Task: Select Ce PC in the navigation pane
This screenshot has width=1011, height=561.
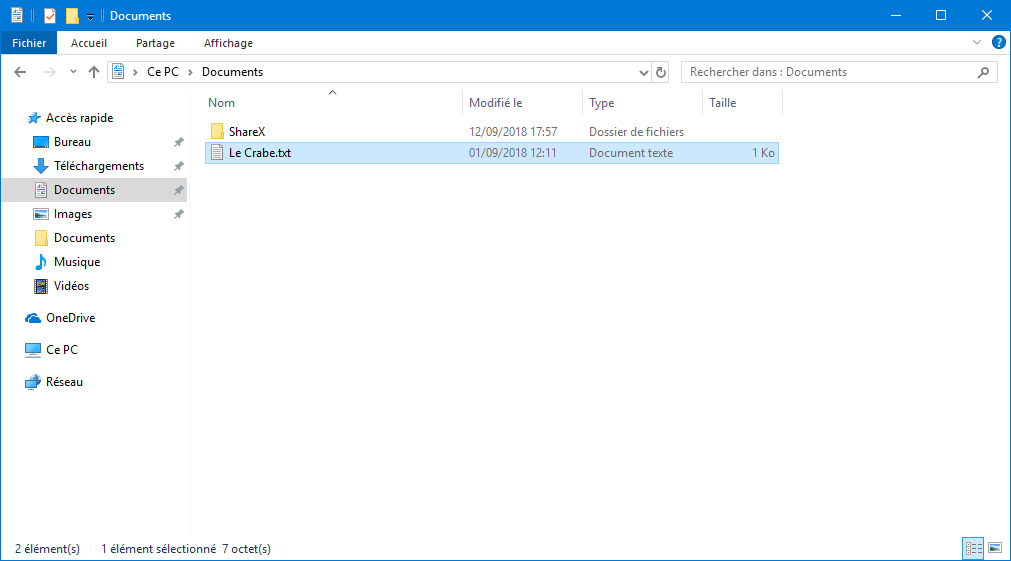Action: [x=61, y=349]
